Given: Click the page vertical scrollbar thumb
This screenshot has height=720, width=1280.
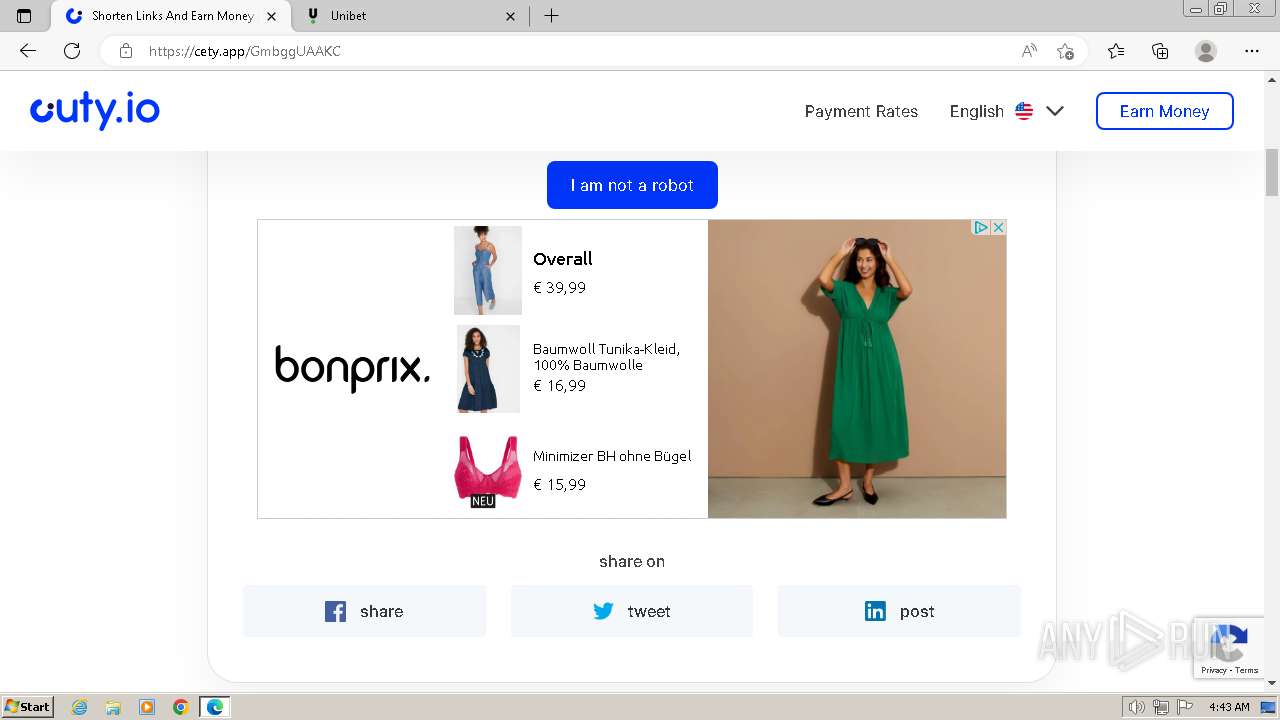Looking at the screenshot, I should point(1272,172).
